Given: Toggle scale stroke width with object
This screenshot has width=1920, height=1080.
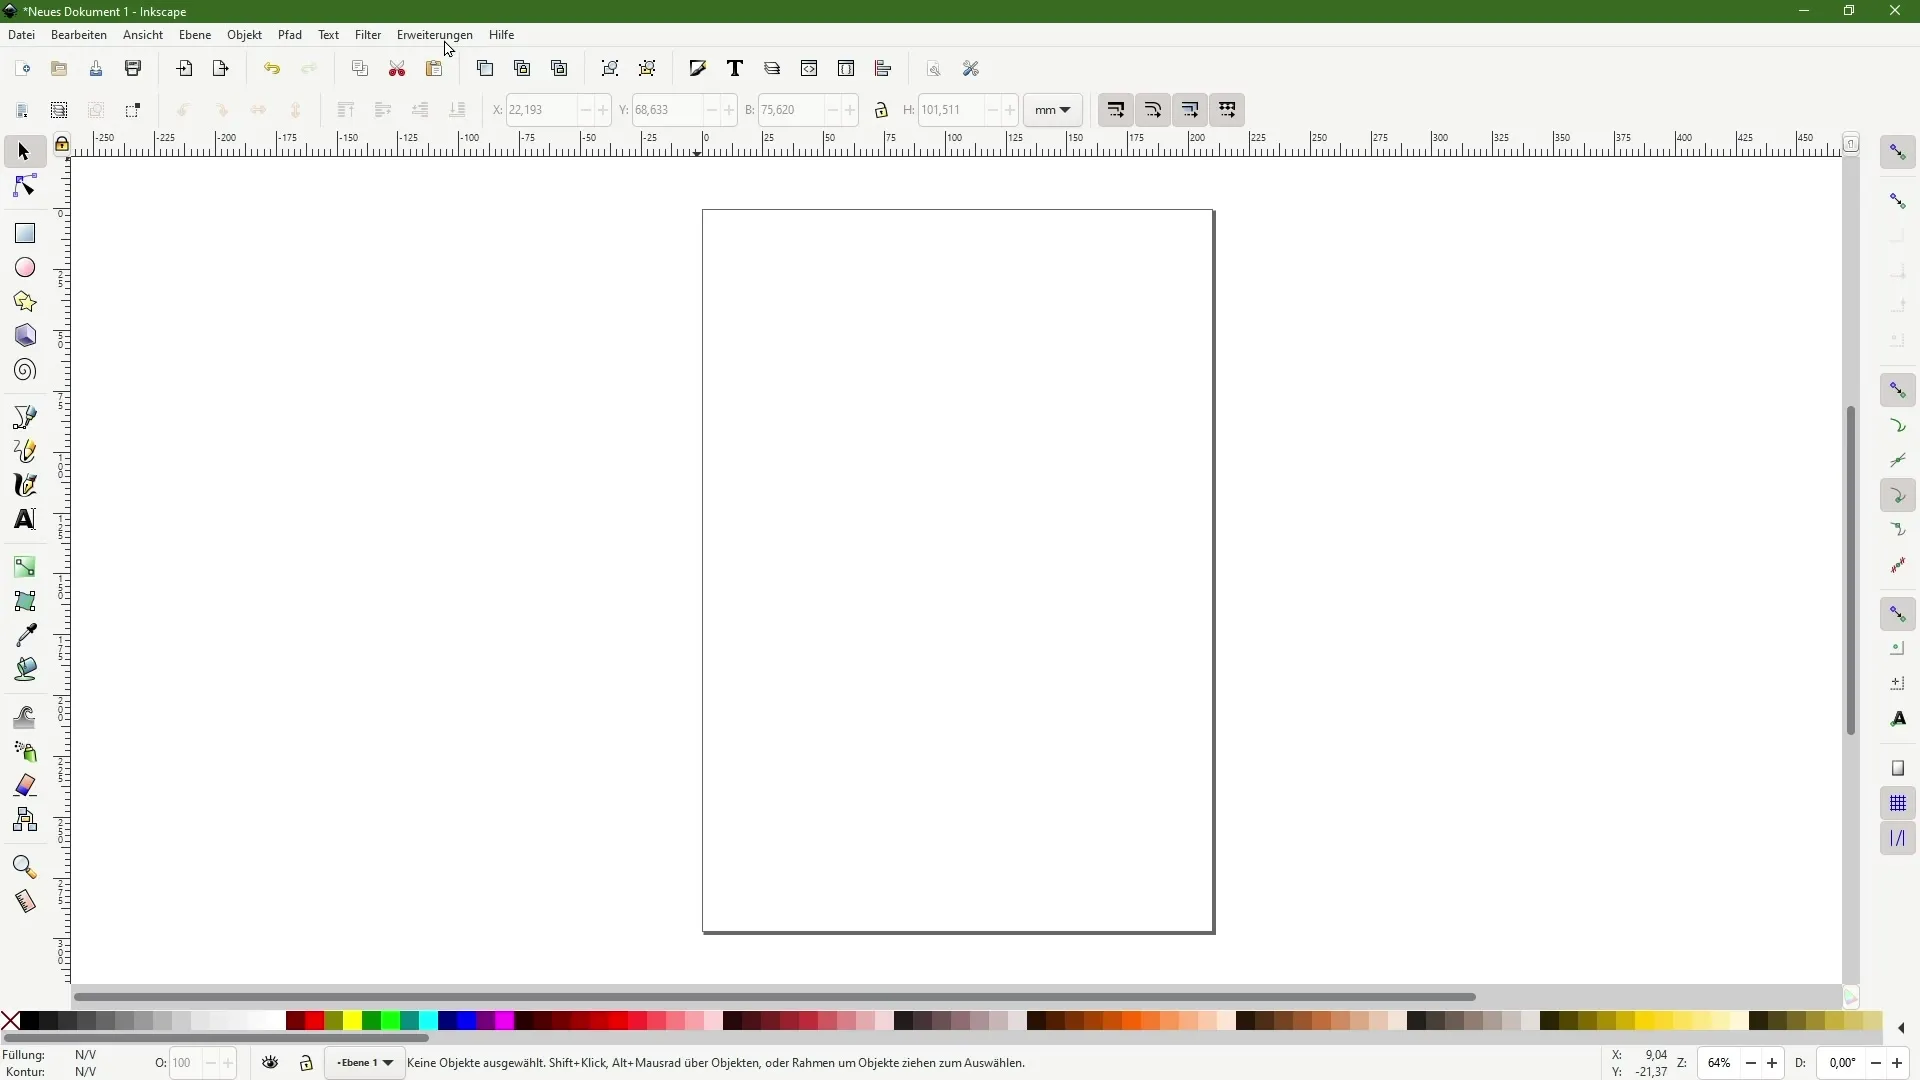Looking at the screenshot, I should pyautogui.click(x=1116, y=110).
